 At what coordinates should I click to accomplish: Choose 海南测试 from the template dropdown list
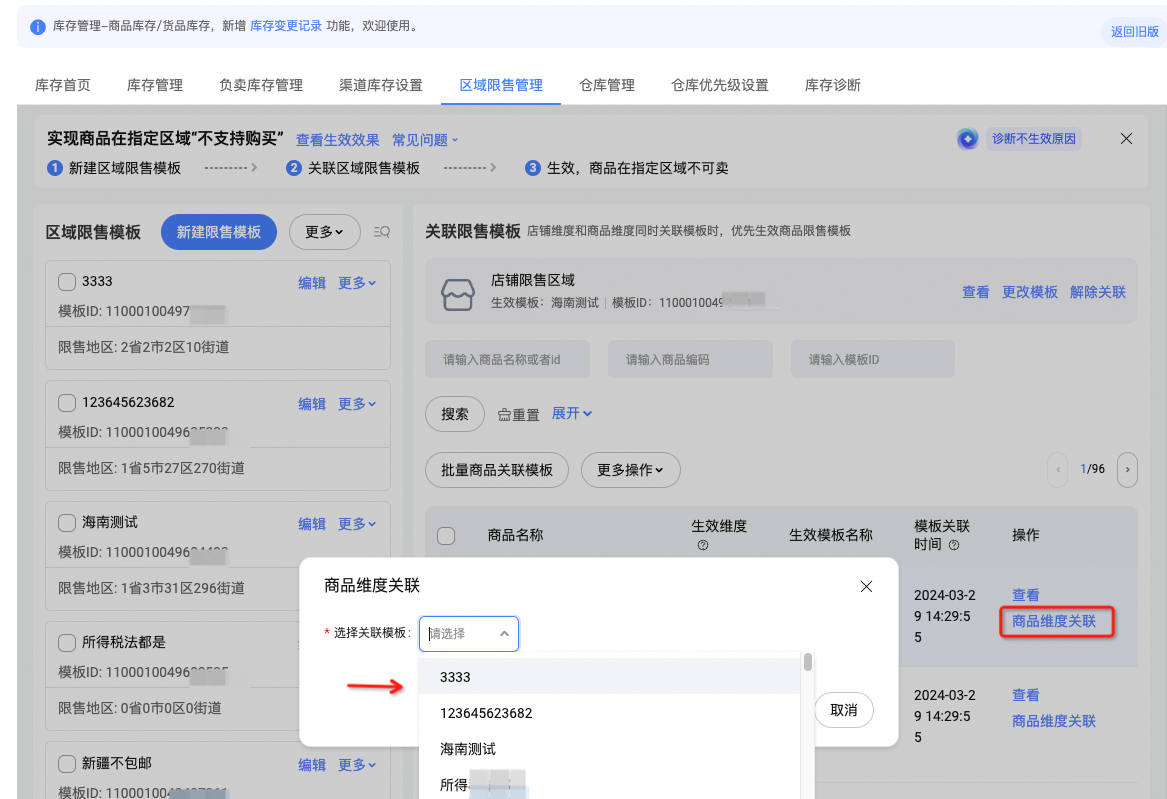click(x=610, y=748)
